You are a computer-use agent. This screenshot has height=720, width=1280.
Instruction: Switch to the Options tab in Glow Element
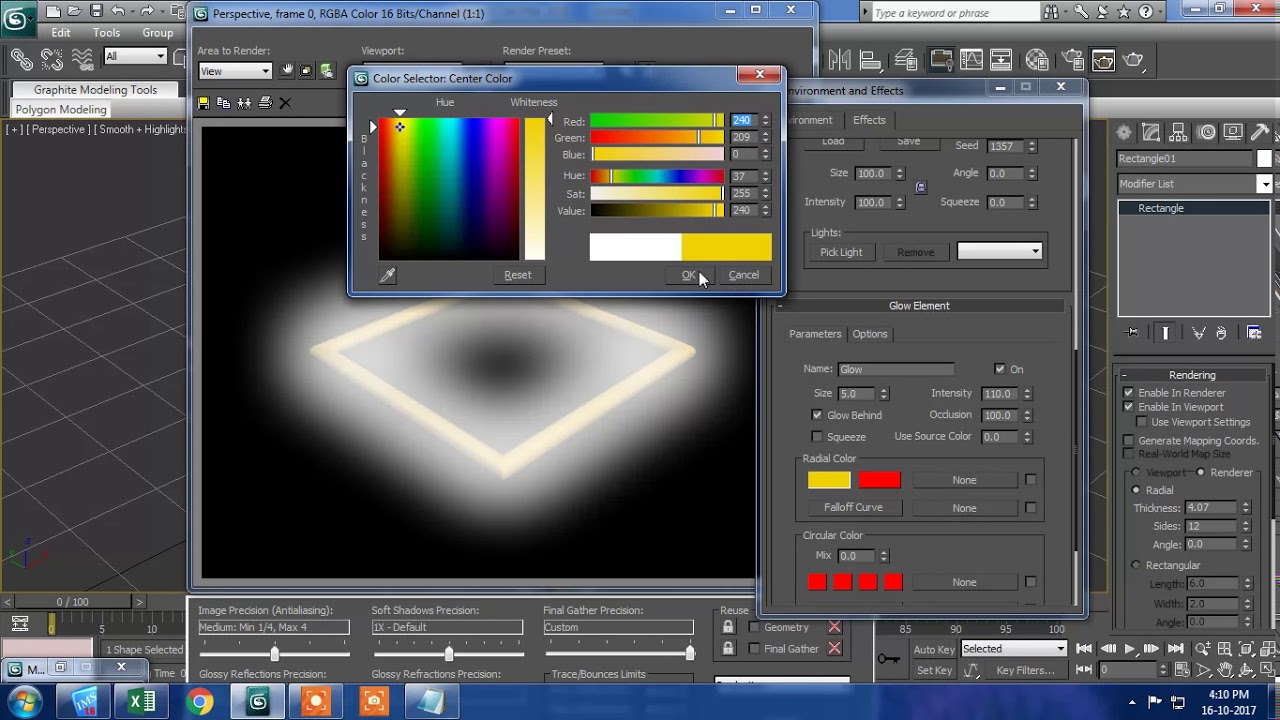[x=869, y=334]
